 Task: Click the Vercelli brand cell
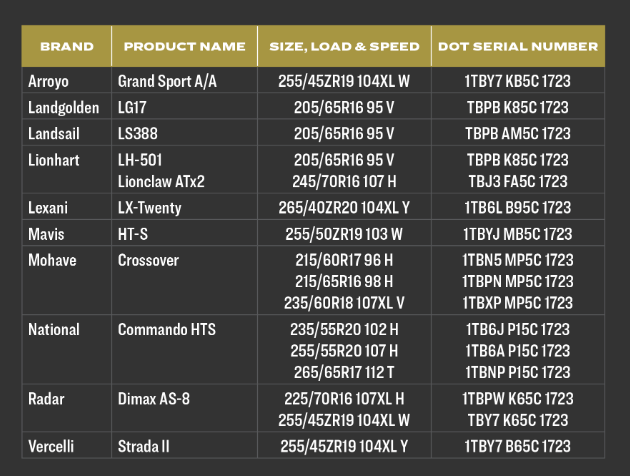(53, 445)
